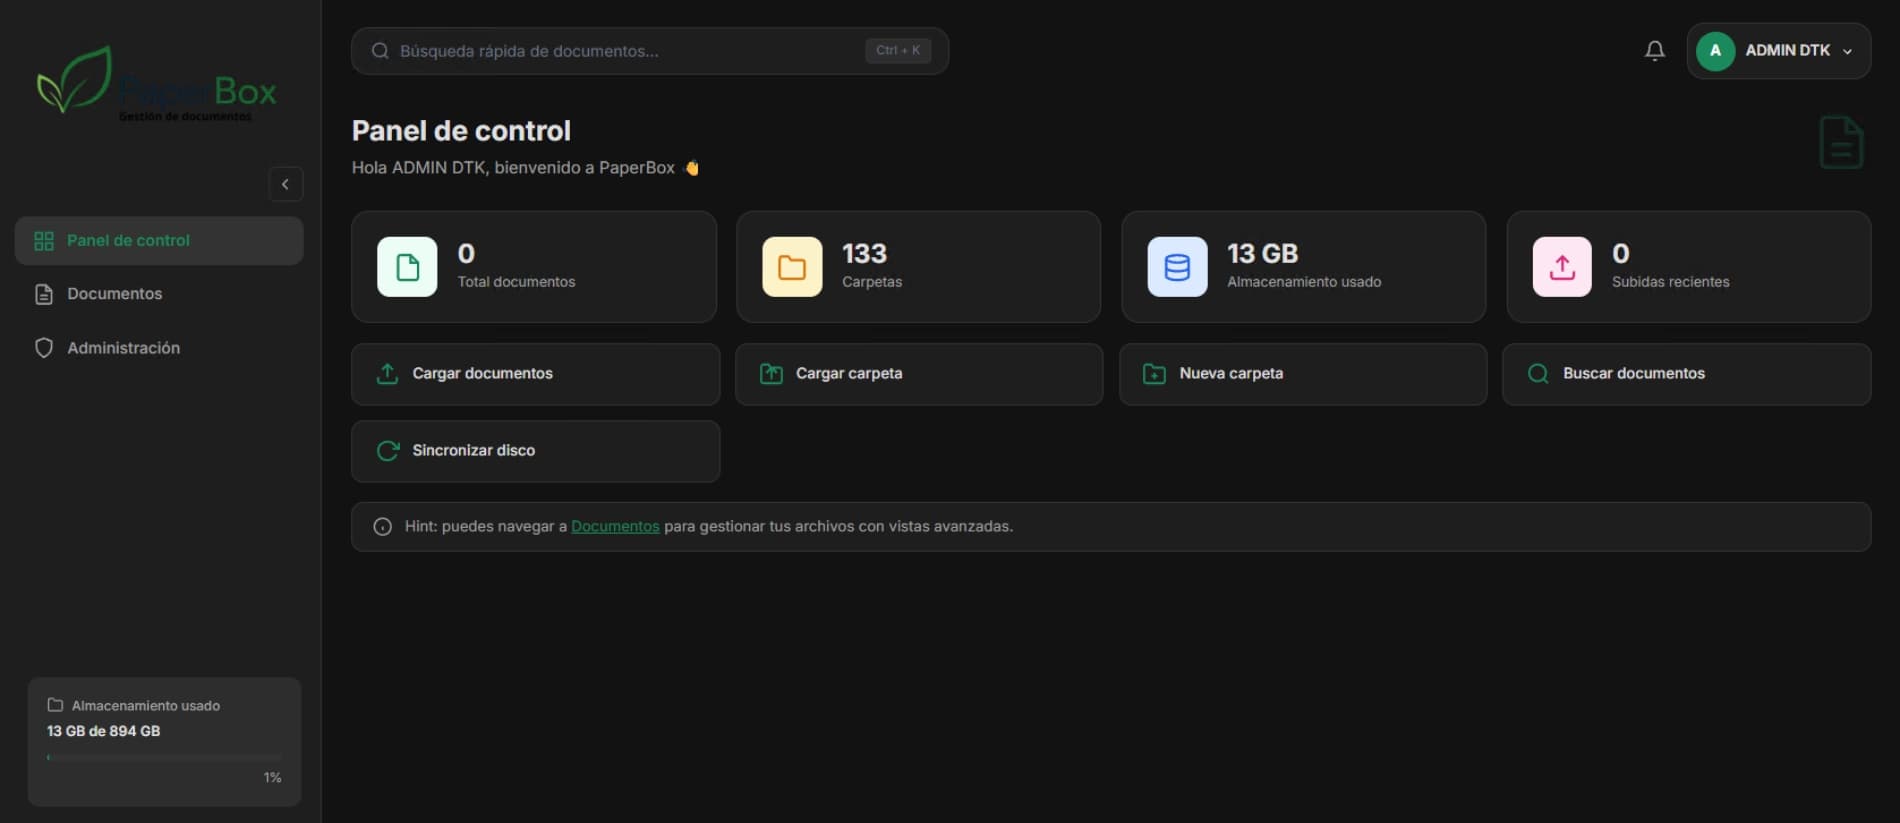This screenshot has width=1900, height=823.
Task: Click the 13 GB storage value in the card
Action: [1262, 254]
